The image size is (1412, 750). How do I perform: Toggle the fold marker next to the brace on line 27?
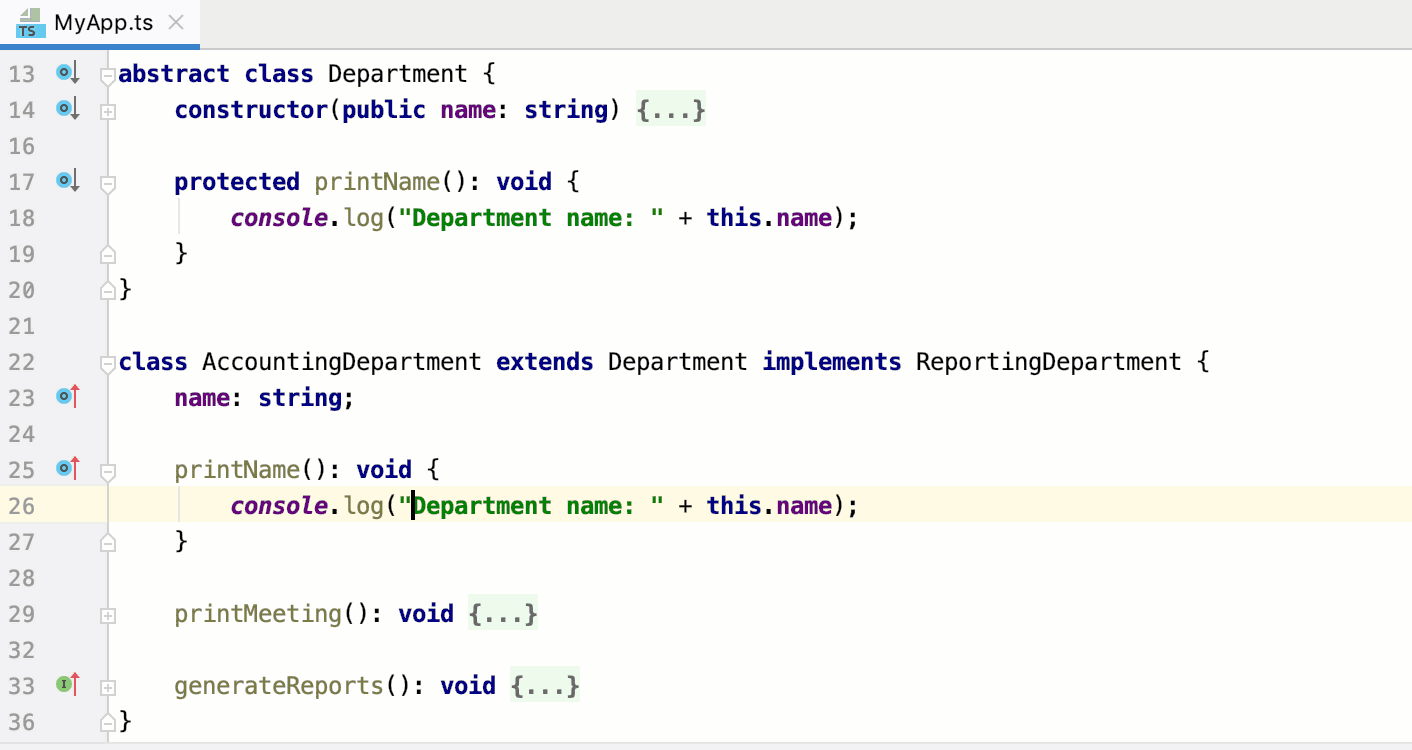point(107,541)
